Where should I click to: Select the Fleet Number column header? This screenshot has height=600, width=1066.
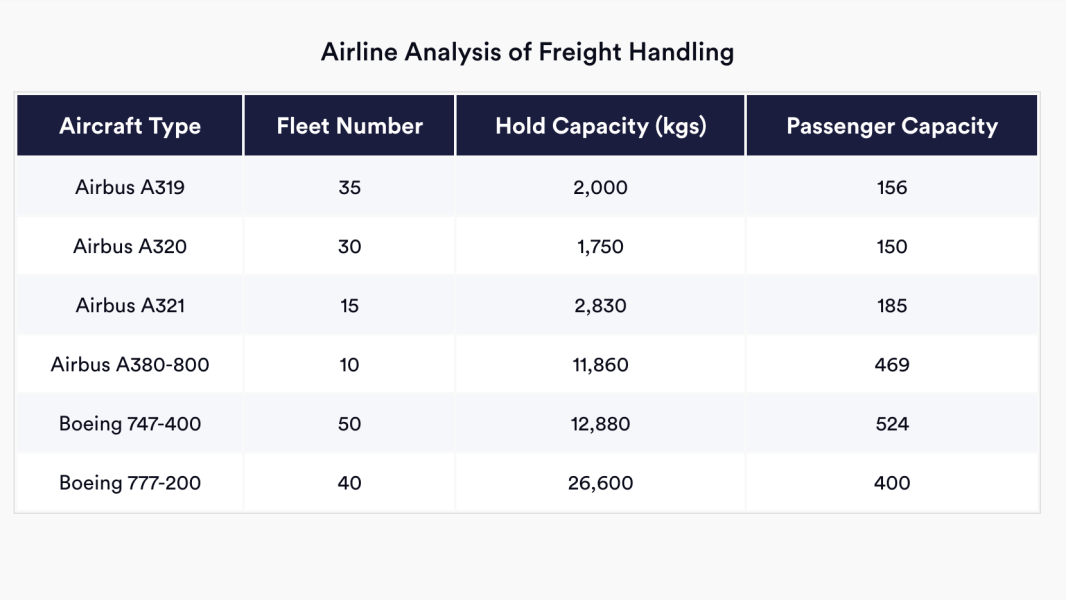(350, 126)
